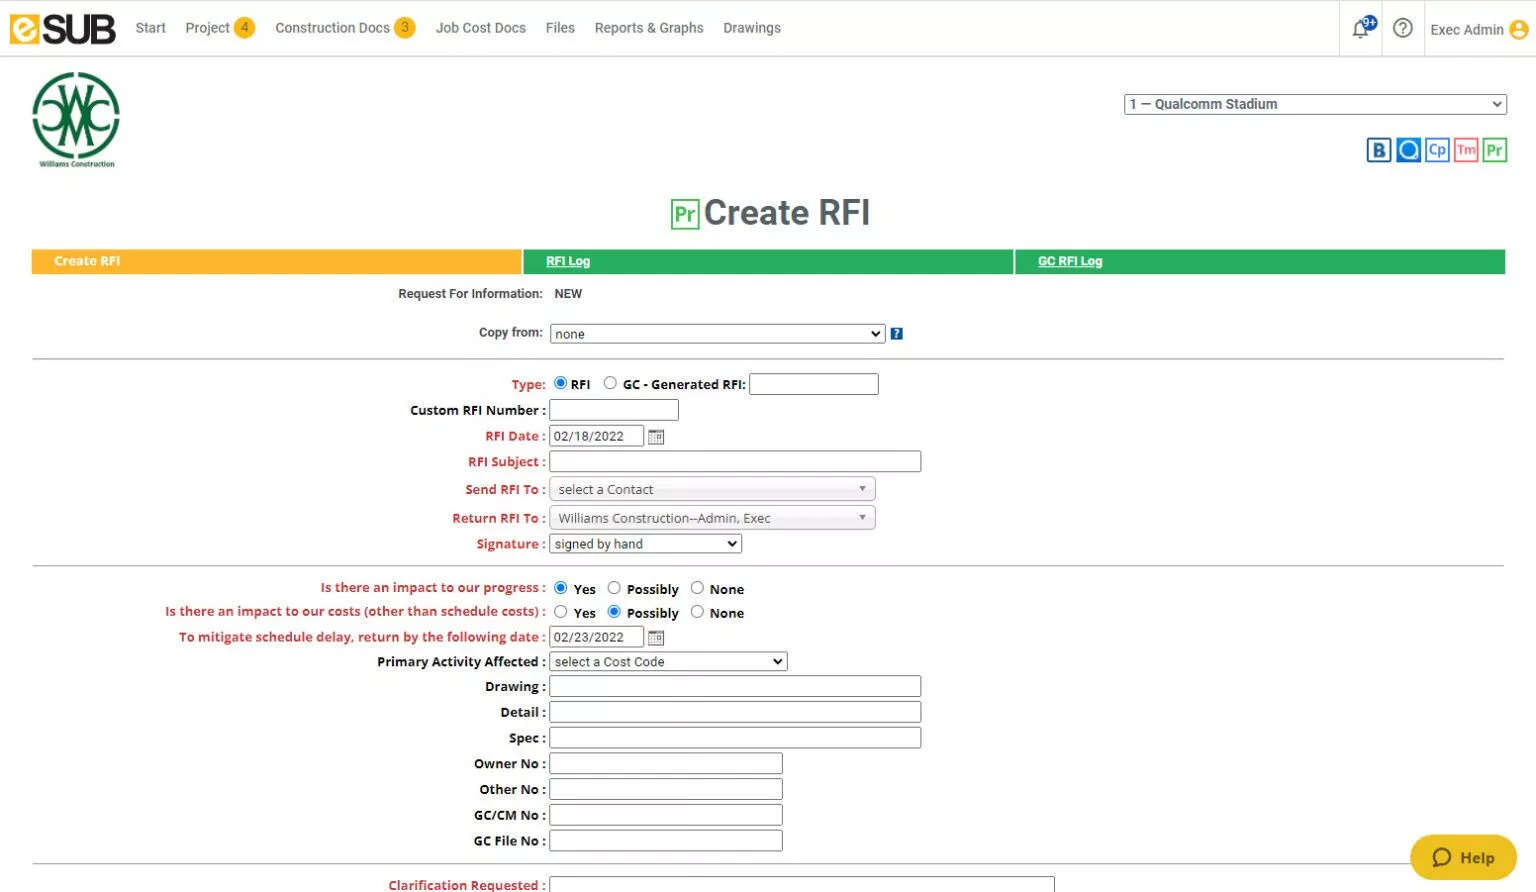Screen dimensions: 1536x892
Task: Select None for impact to our progress
Action: [697, 588]
